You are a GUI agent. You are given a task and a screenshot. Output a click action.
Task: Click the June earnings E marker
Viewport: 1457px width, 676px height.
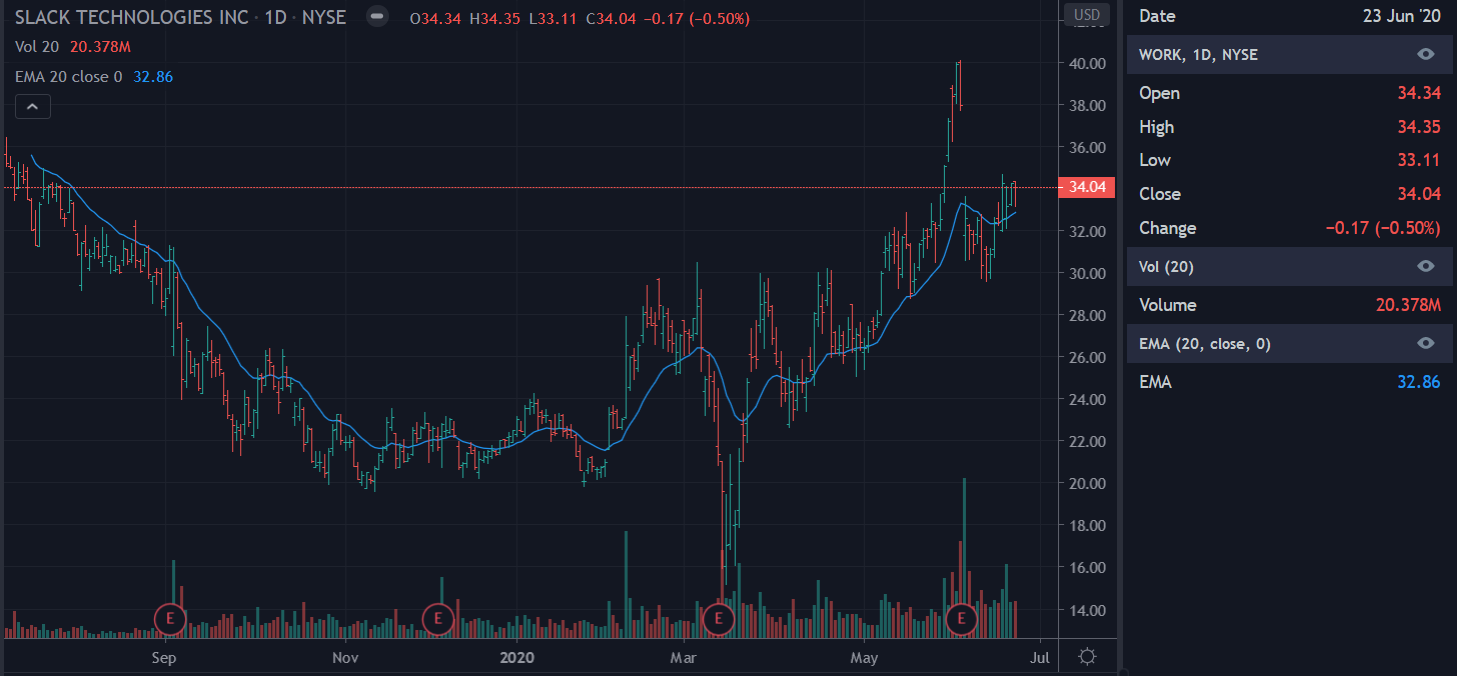[962, 620]
